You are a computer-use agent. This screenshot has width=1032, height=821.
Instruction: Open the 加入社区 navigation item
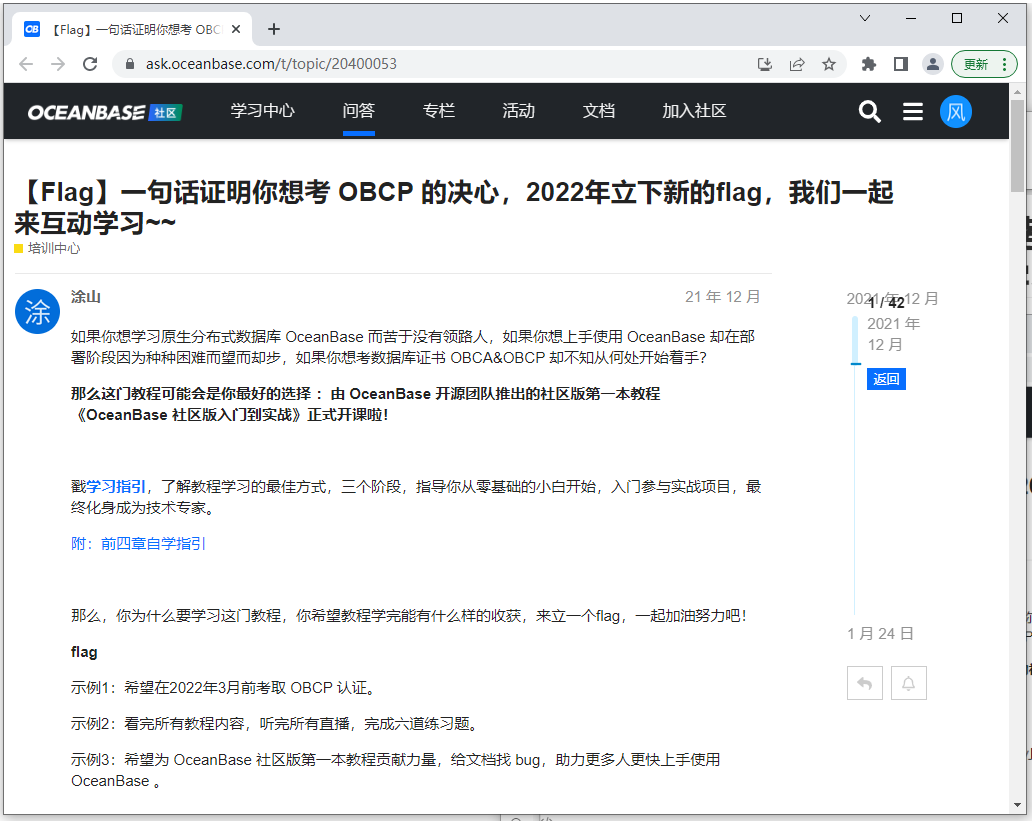pos(694,111)
